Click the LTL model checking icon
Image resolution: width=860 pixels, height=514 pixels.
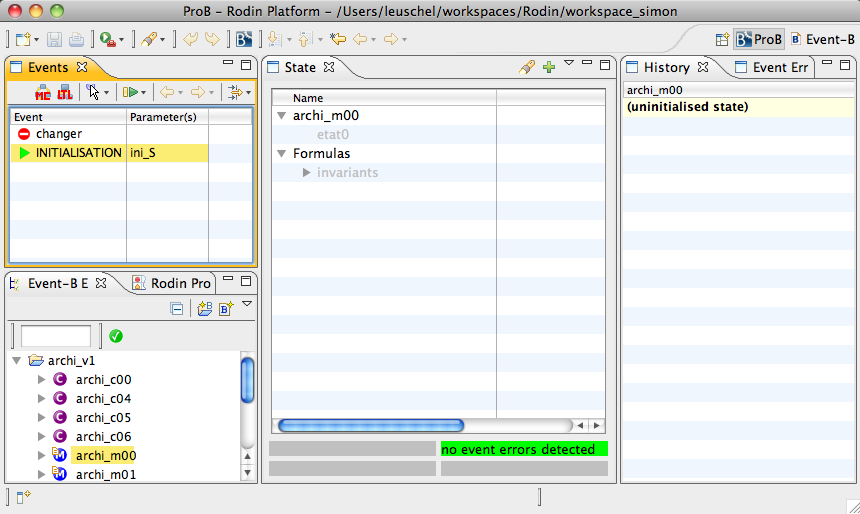click(x=64, y=93)
